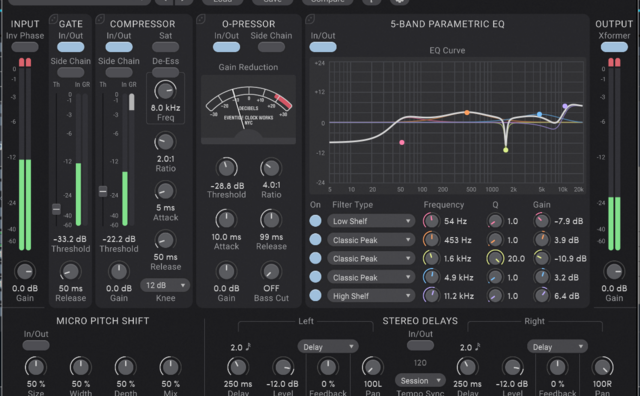Open the left Delay mode dropdown
Image resolution: width=640 pixels, height=396 pixels.
(328, 347)
